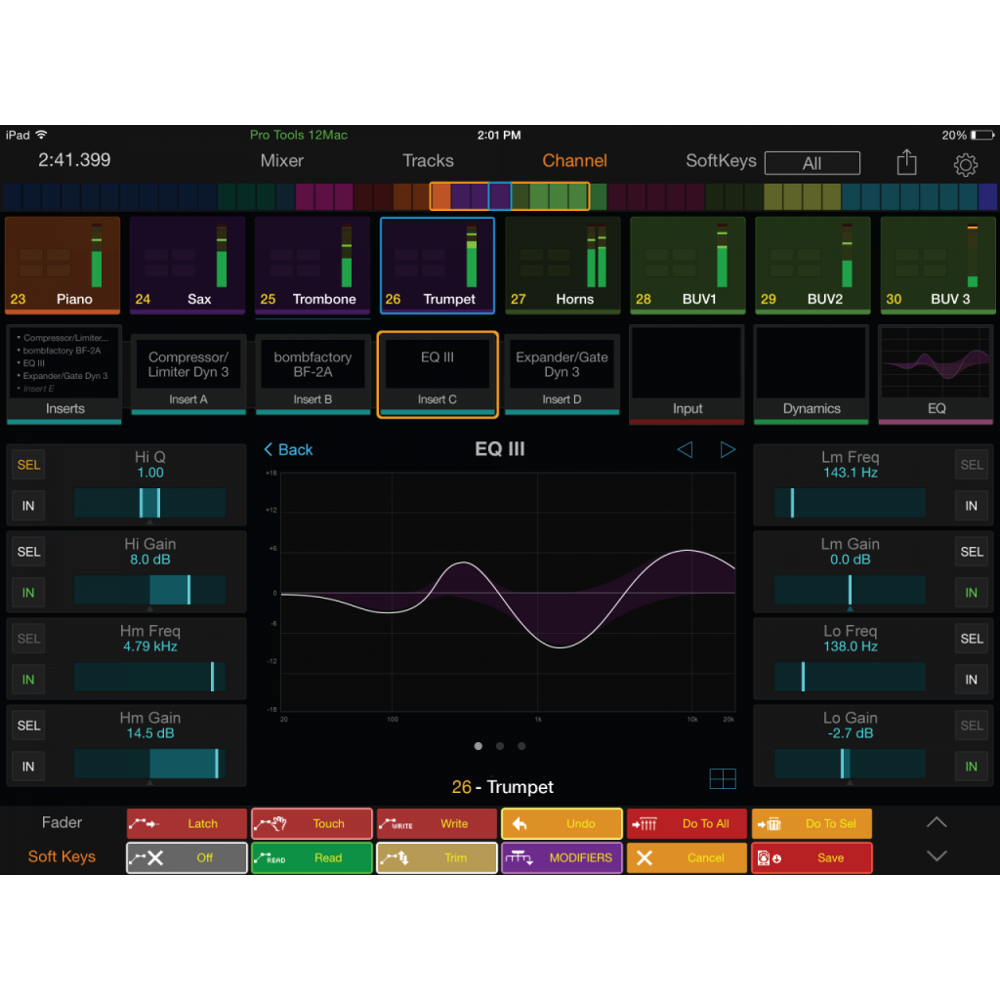Screen dimensions: 1000x1000
Task: Toggle SEL for Hi Q
Action: pos(29,465)
